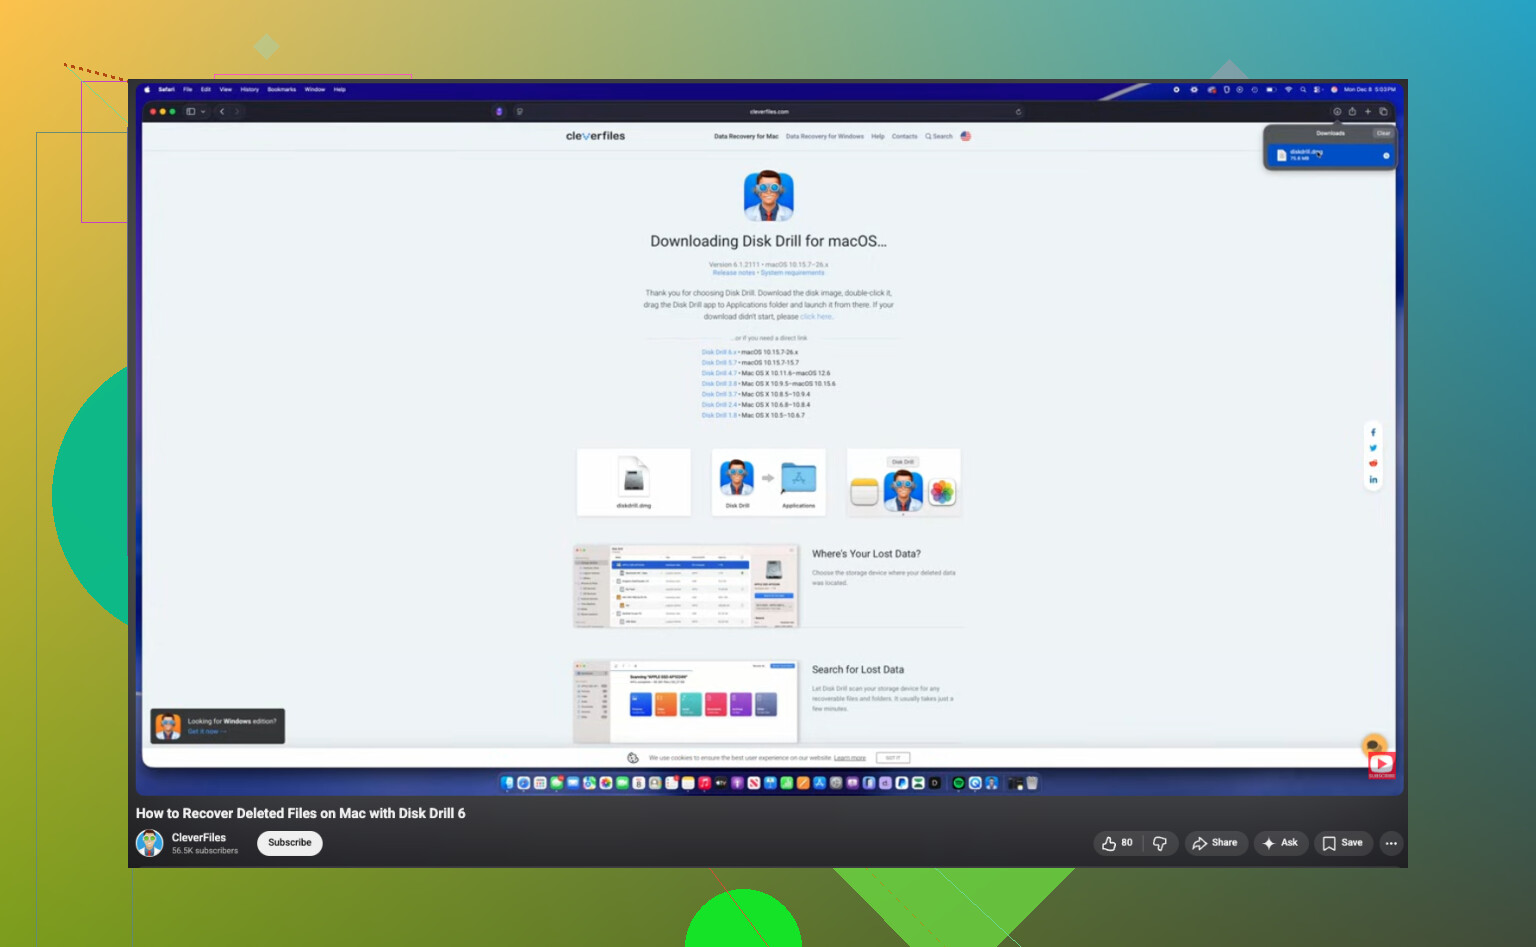Click the 'Looking for Windows edition?' popup
The height and width of the screenshot is (947, 1536).
(x=218, y=726)
